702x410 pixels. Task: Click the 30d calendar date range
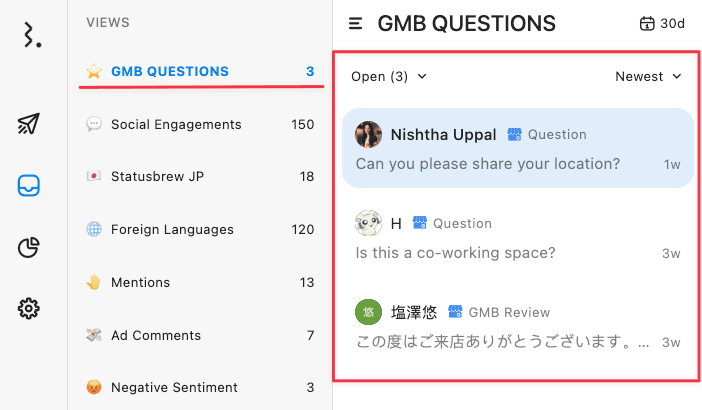pos(662,23)
